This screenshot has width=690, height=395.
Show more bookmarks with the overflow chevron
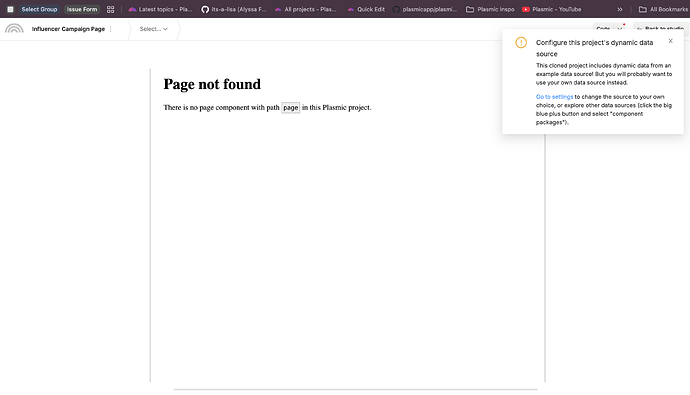click(620, 9)
